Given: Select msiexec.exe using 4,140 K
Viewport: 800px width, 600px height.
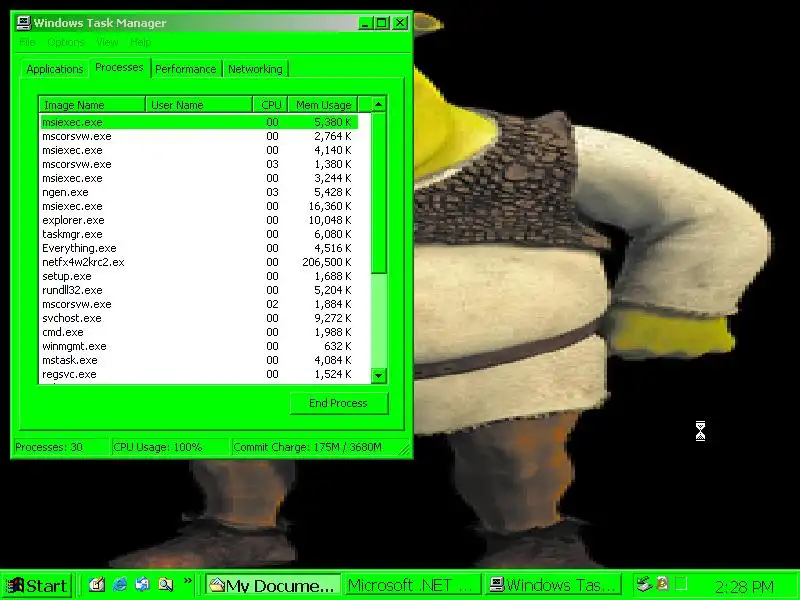Looking at the screenshot, I should coord(199,150).
